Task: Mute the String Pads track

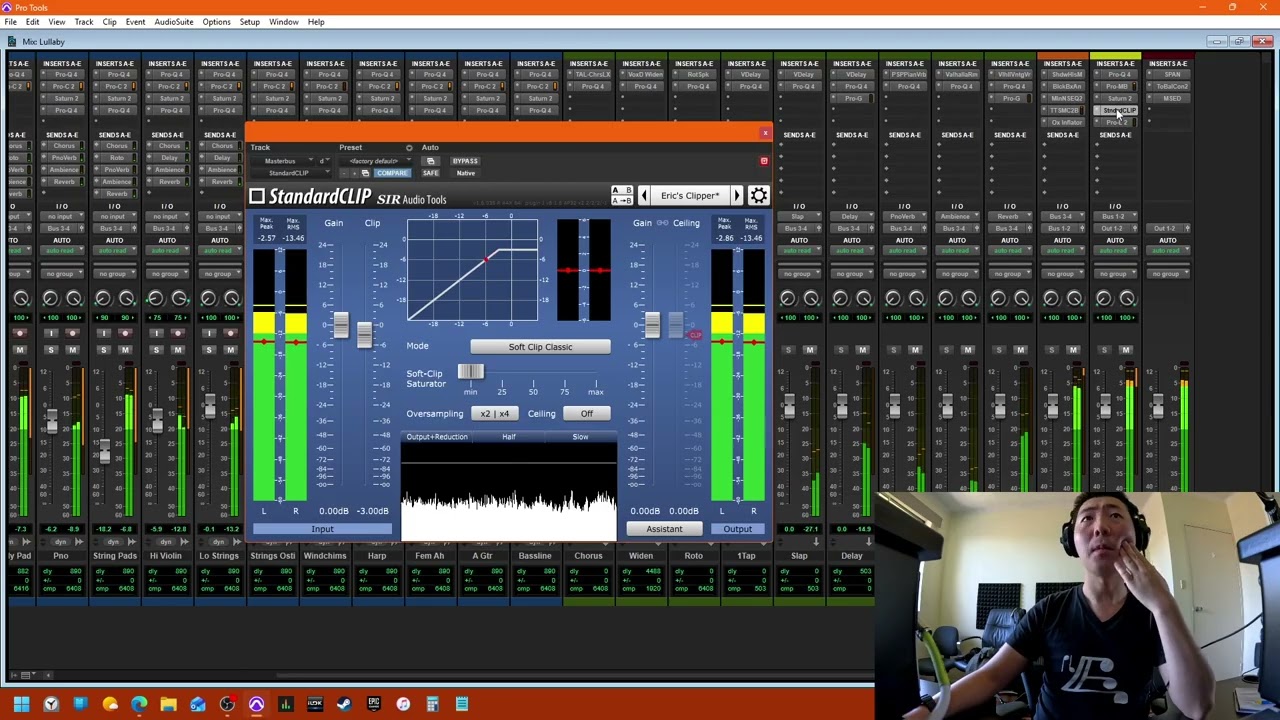Action: (x=125, y=350)
